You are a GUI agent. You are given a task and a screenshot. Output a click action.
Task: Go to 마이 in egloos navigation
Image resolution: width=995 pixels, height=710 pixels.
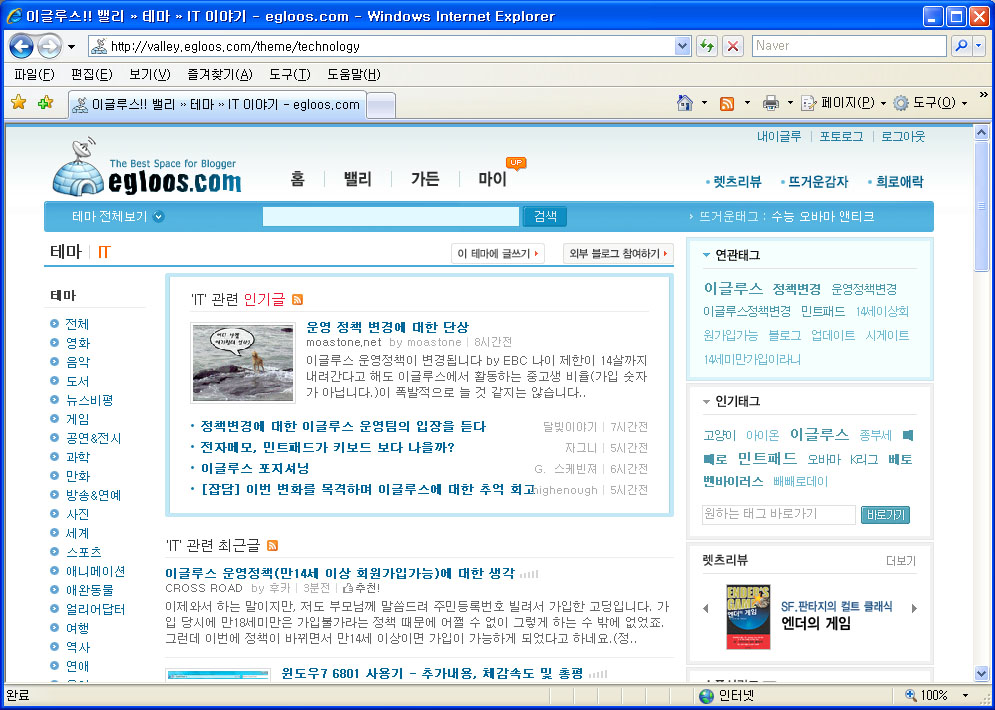coord(493,179)
